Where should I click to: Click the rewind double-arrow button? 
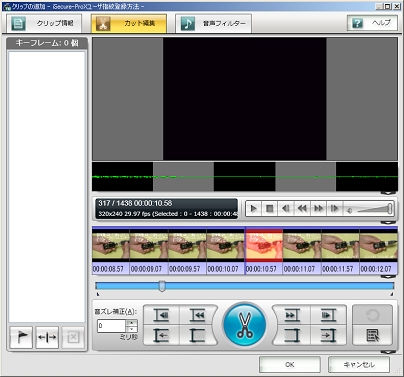(302, 209)
